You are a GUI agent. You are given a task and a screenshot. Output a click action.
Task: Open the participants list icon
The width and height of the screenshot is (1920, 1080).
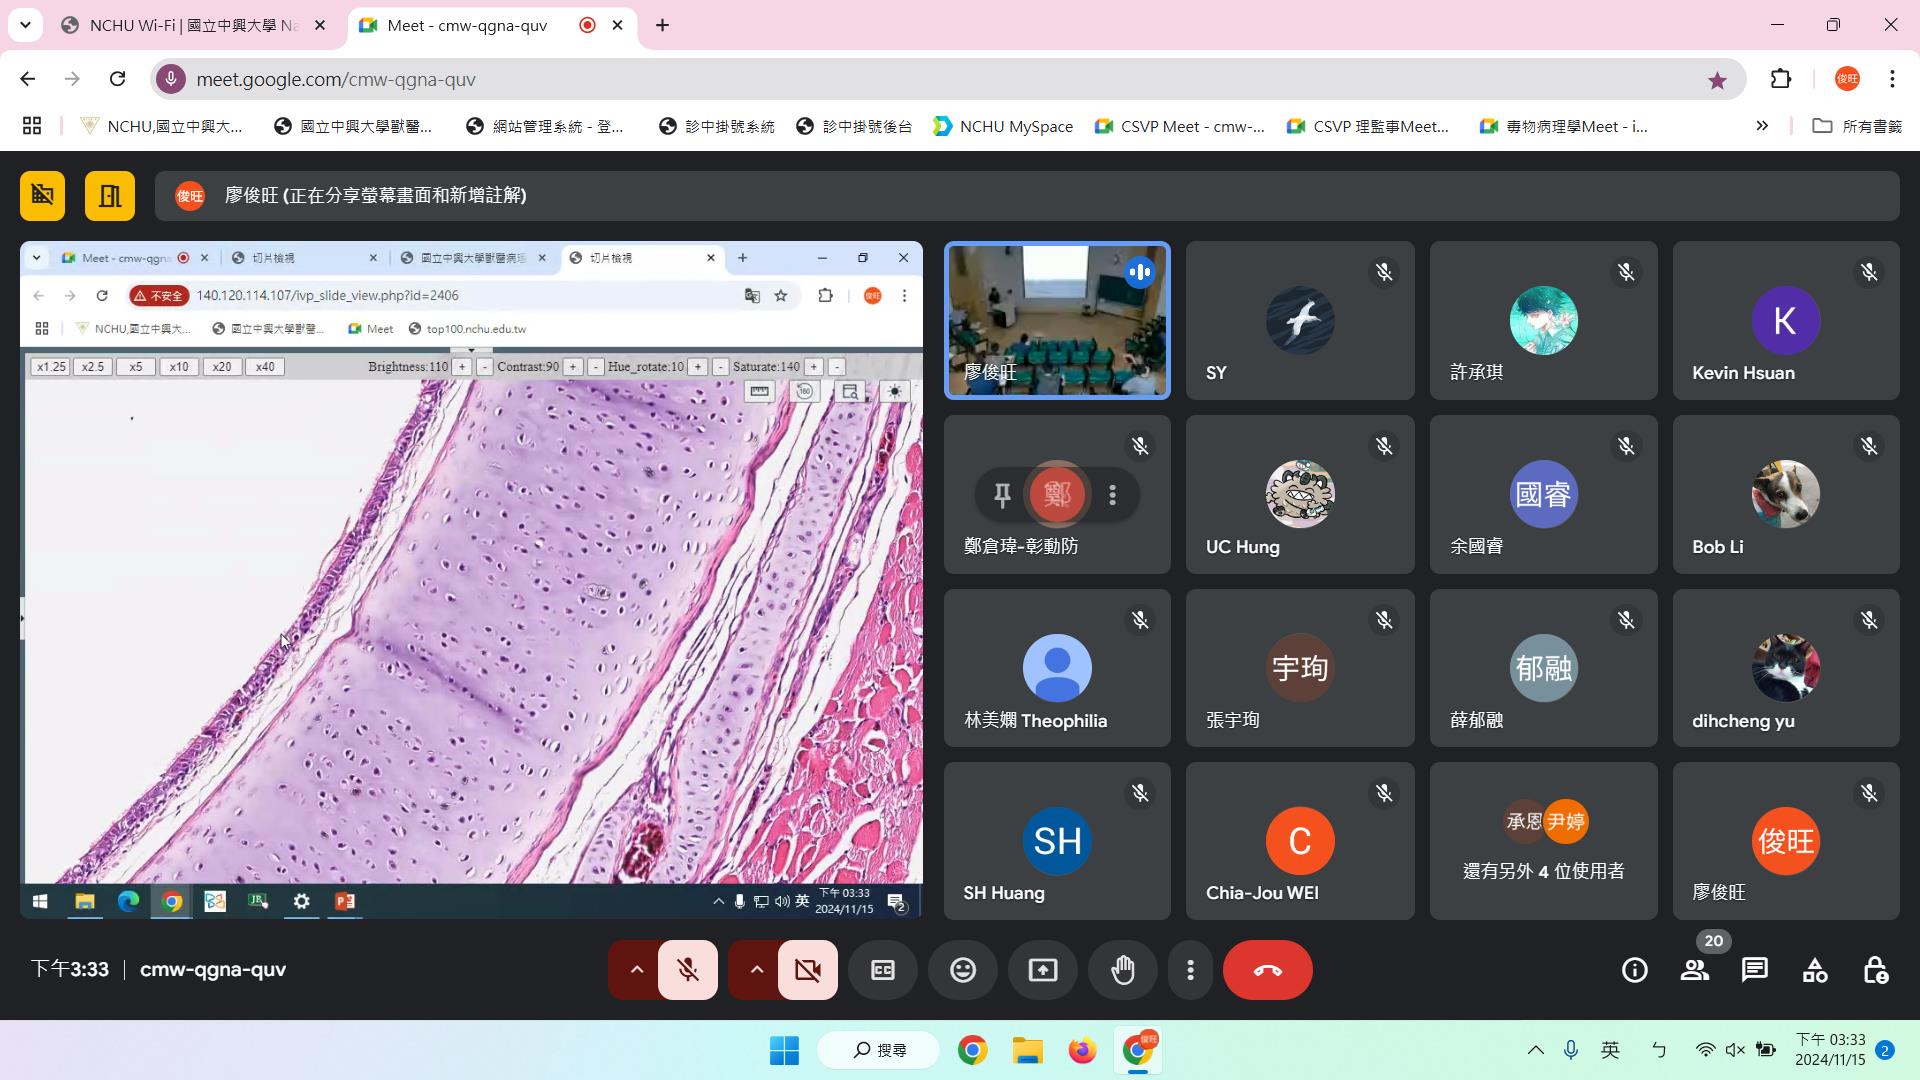1695,970
